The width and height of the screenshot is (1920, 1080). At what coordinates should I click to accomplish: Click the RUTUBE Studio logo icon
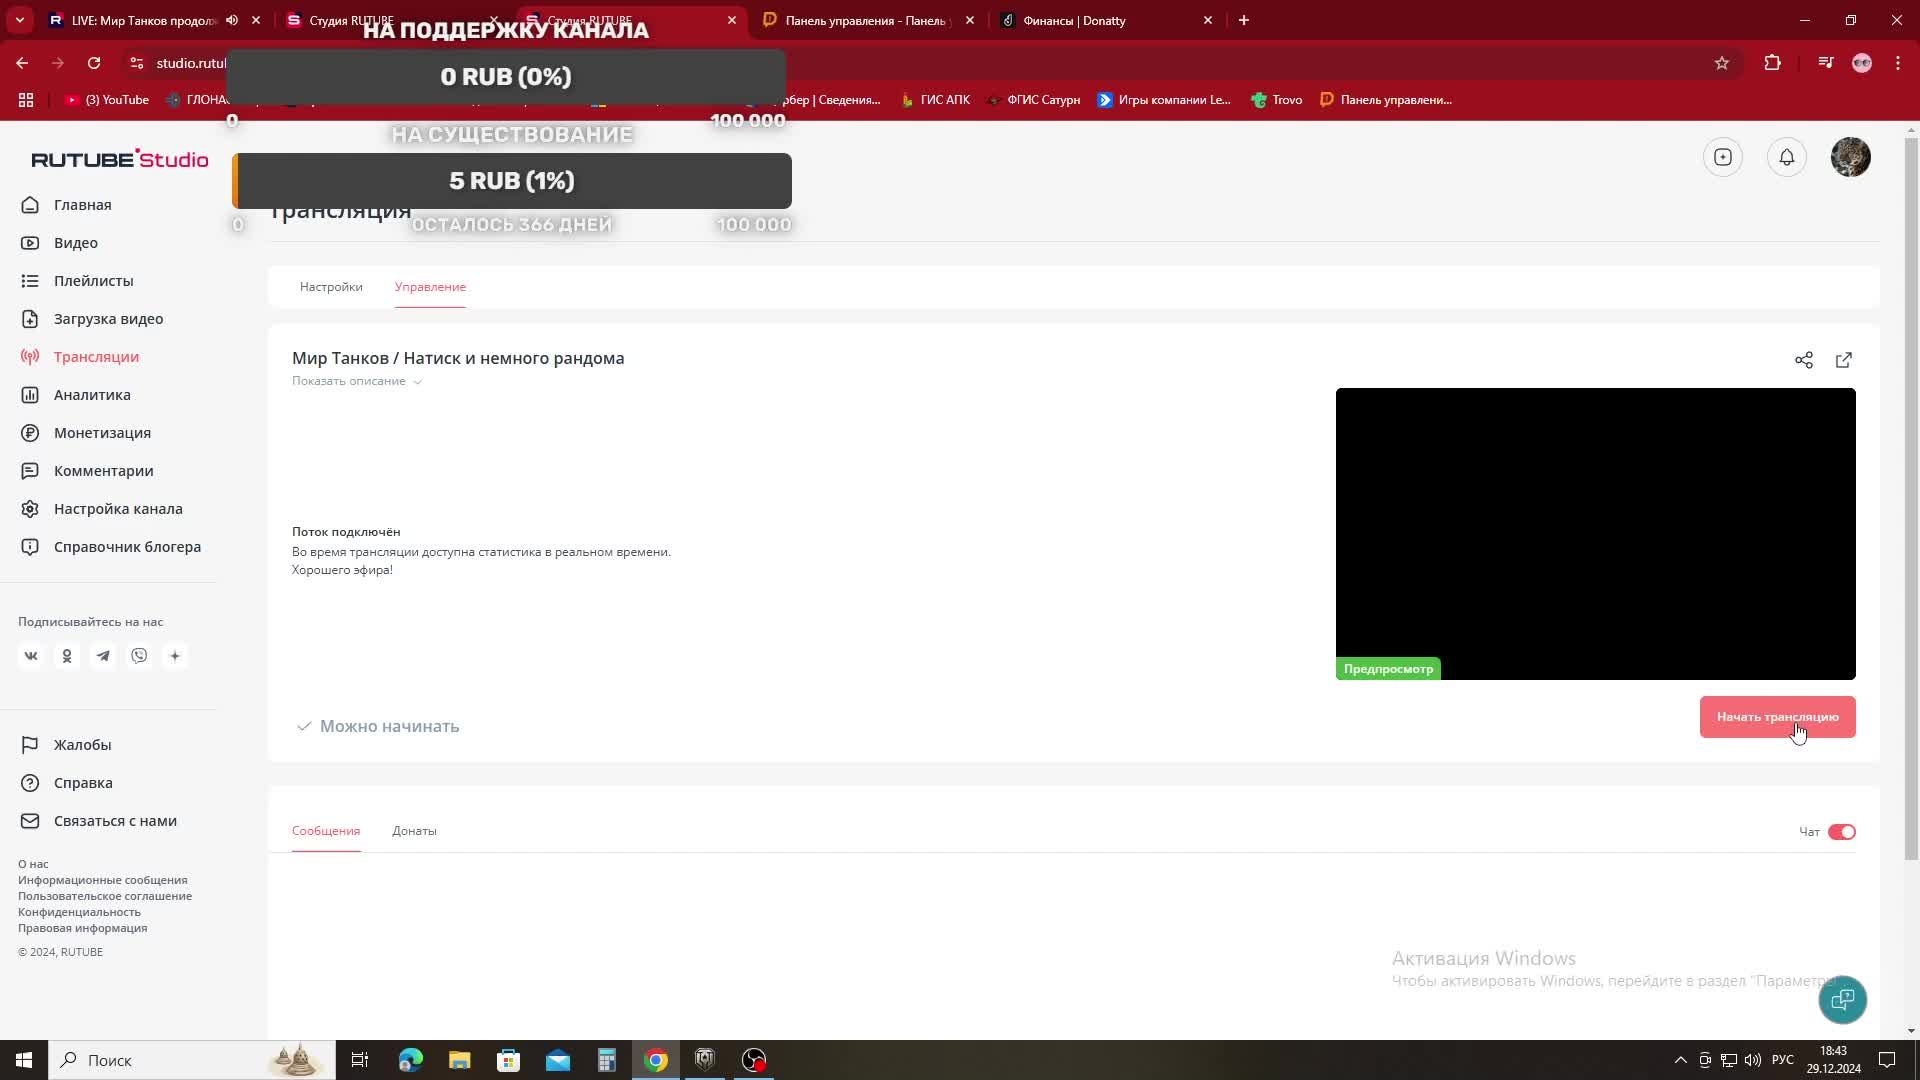[x=119, y=158]
